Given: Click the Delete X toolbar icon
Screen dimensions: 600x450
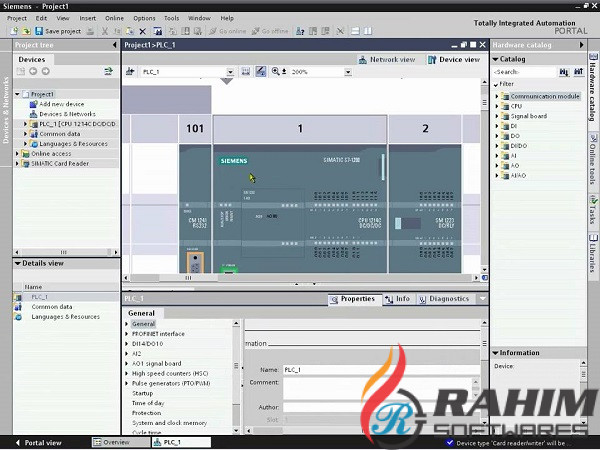Looking at the screenshot, I should click(x=142, y=31).
